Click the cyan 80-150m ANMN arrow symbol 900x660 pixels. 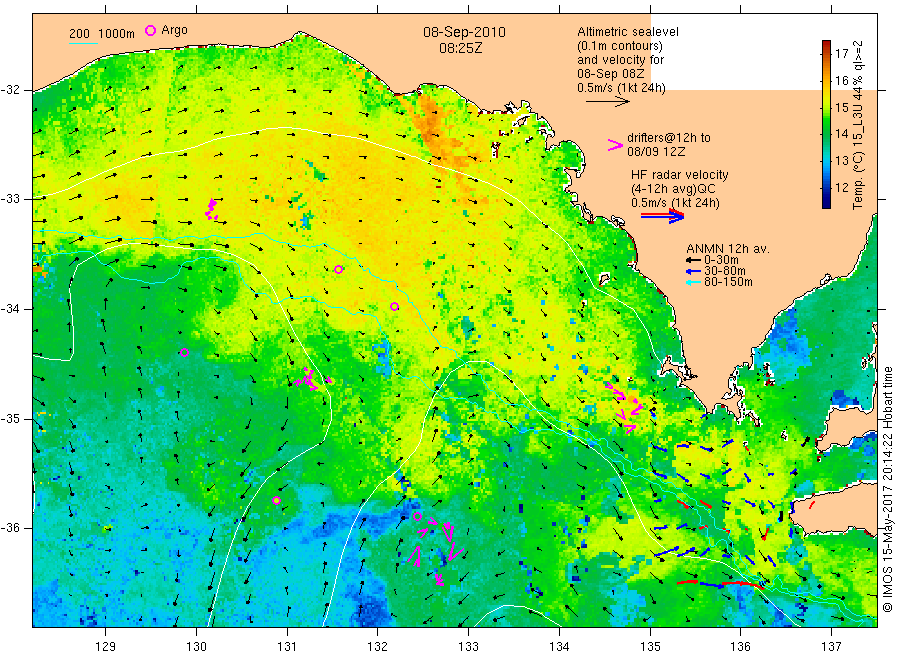pyautogui.click(x=693, y=282)
